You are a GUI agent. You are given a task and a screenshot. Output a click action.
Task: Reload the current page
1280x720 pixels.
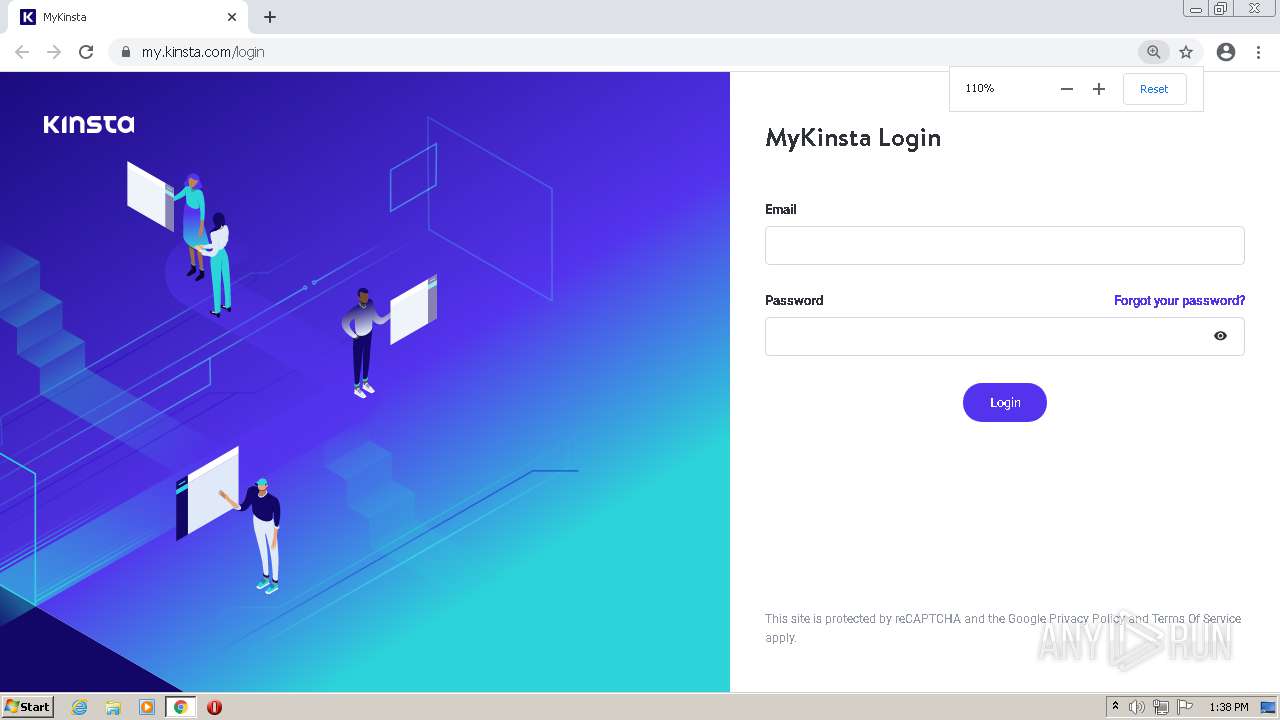click(86, 52)
